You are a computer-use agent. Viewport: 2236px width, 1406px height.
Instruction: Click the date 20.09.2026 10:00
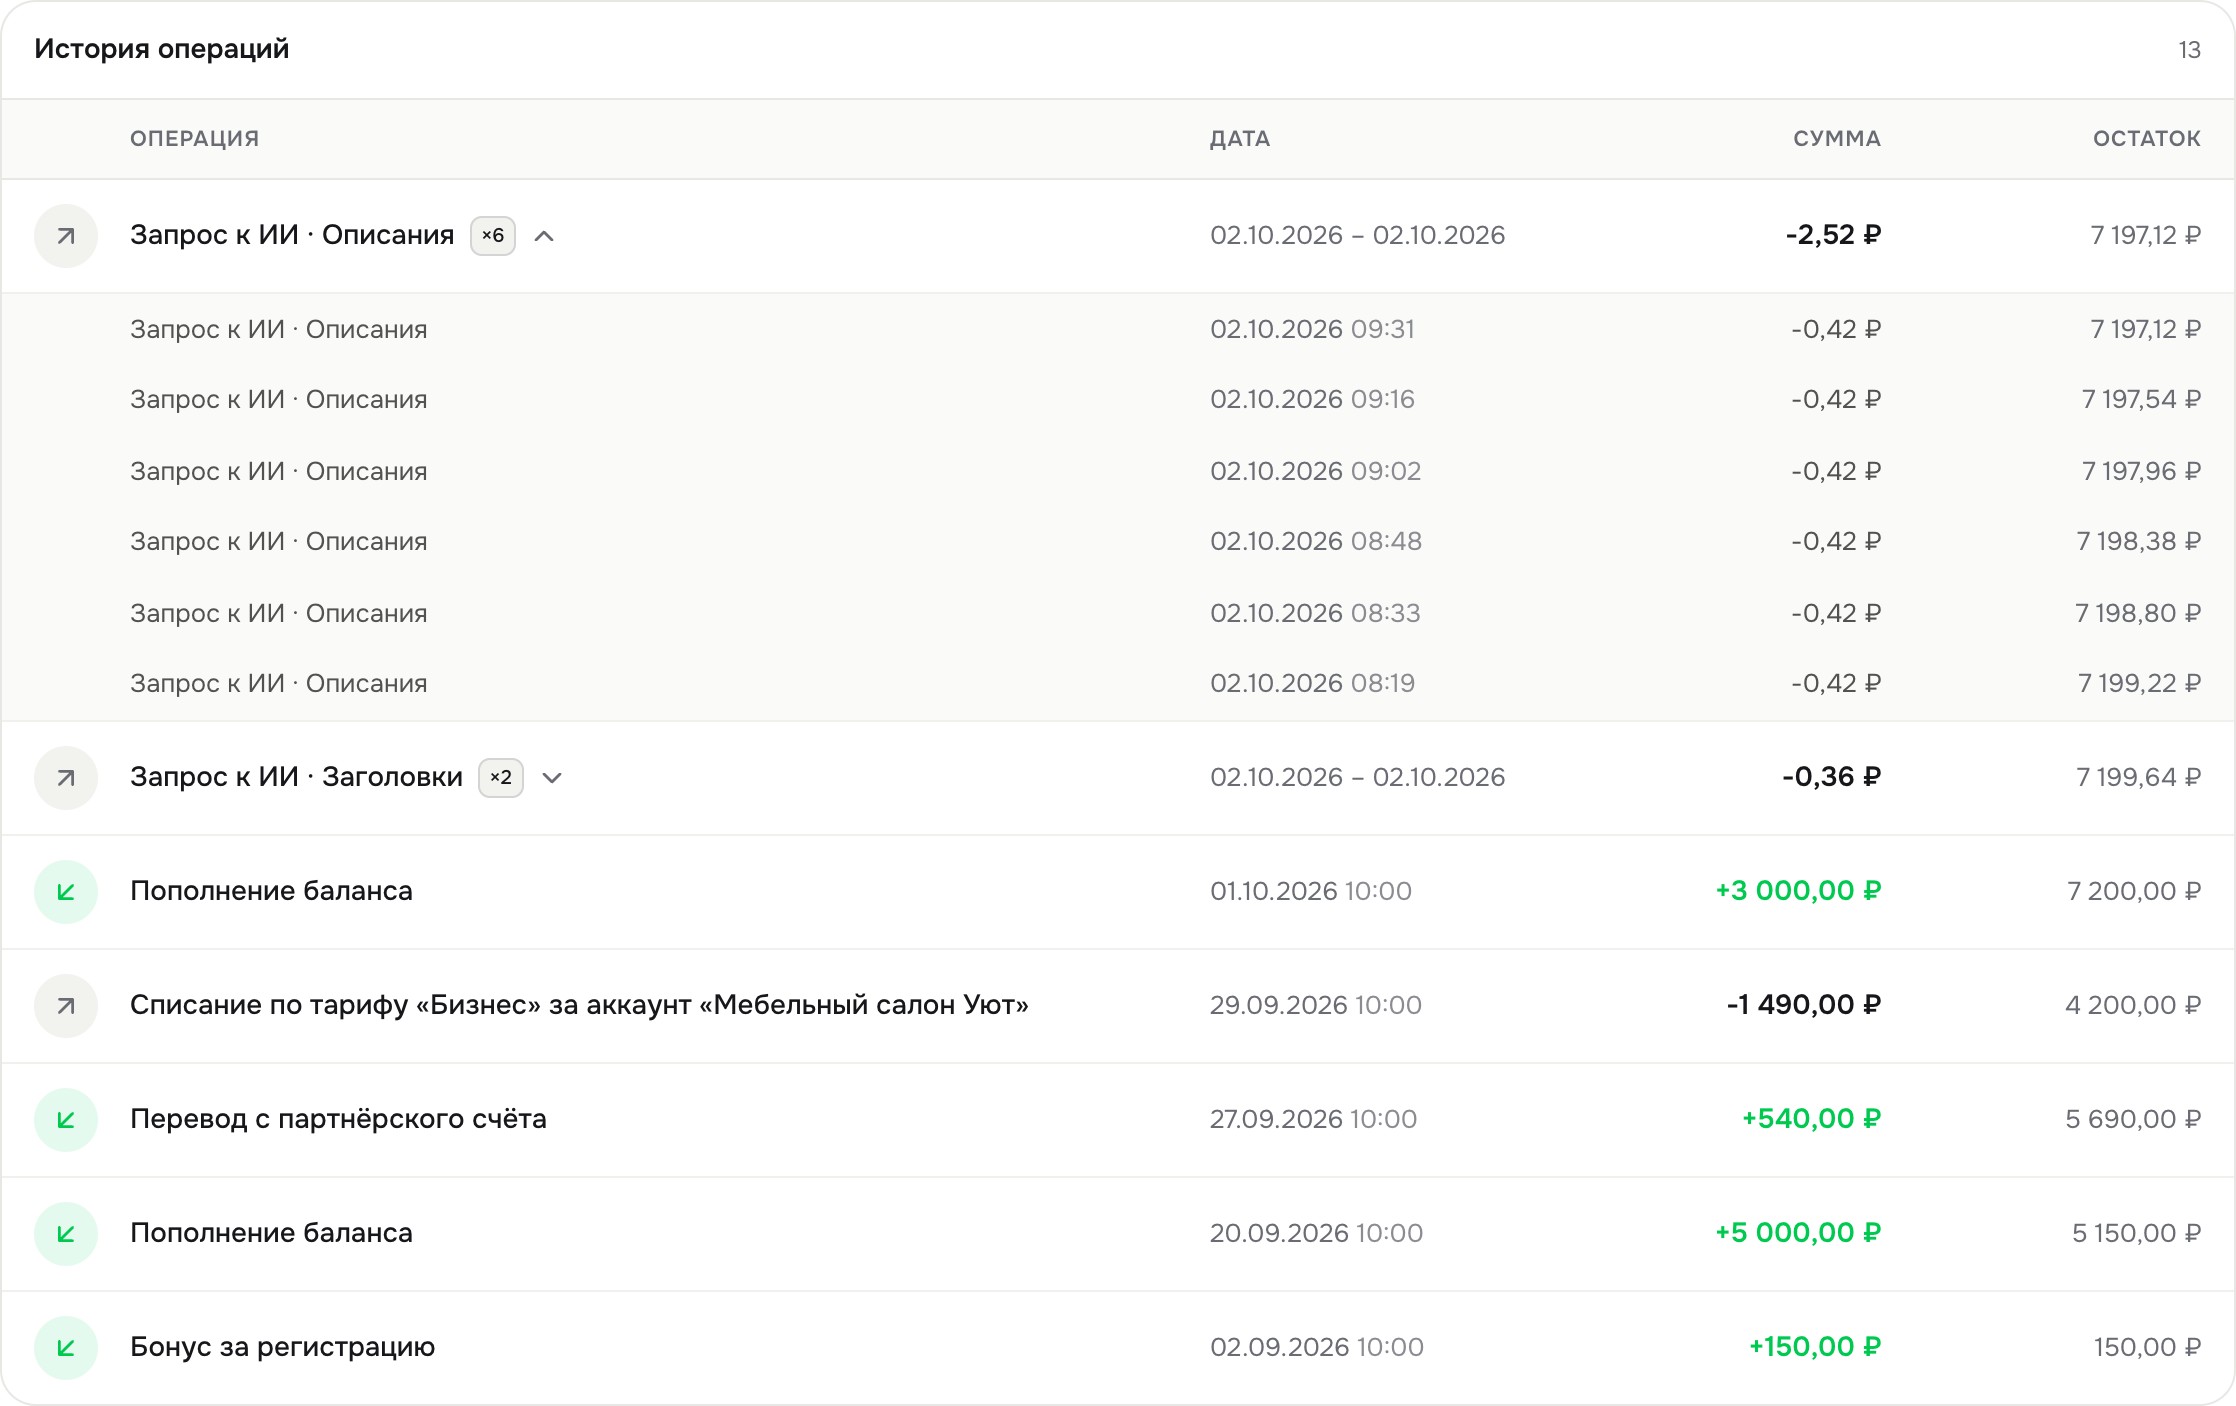pos(1316,1233)
